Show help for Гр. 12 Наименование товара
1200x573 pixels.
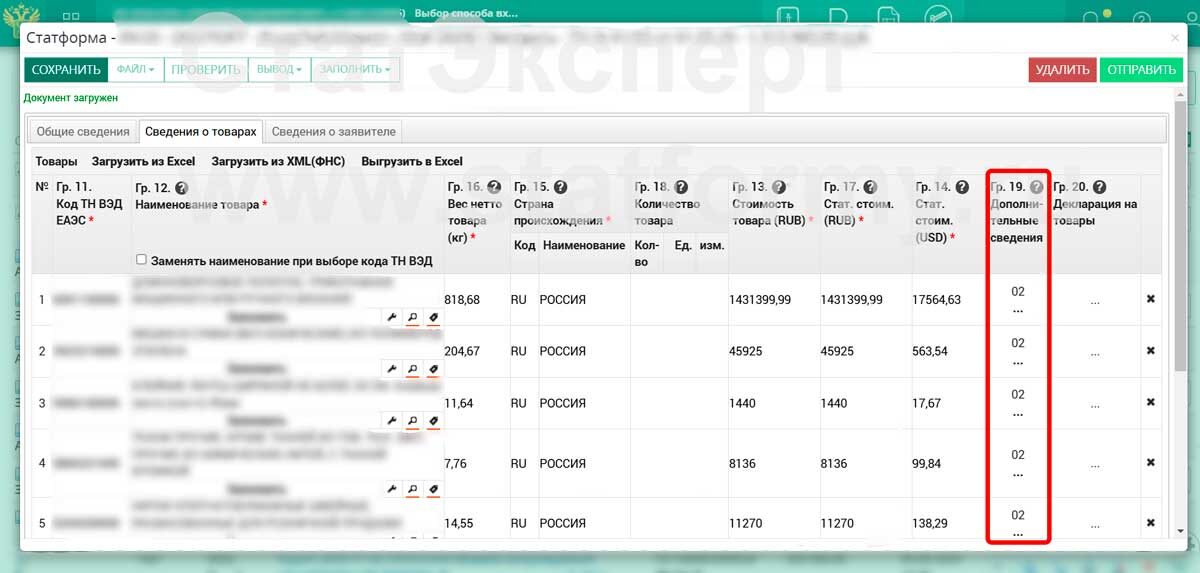click(181, 187)
